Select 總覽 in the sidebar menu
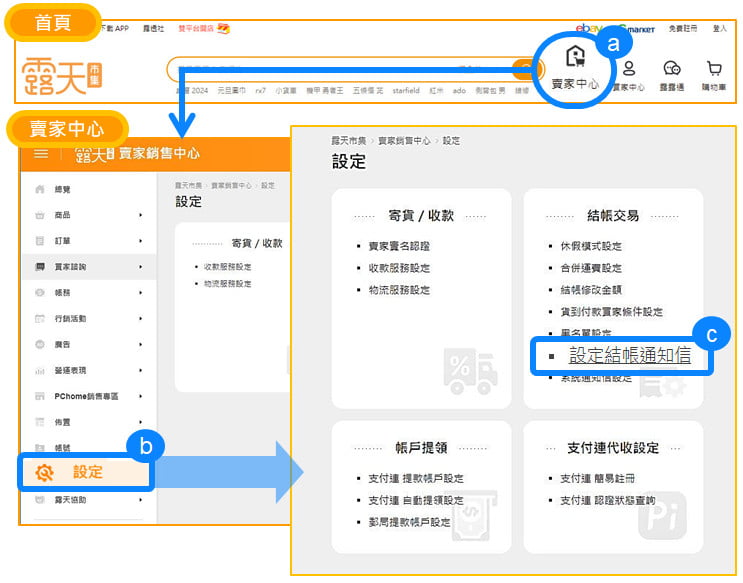 coord(62,189)
